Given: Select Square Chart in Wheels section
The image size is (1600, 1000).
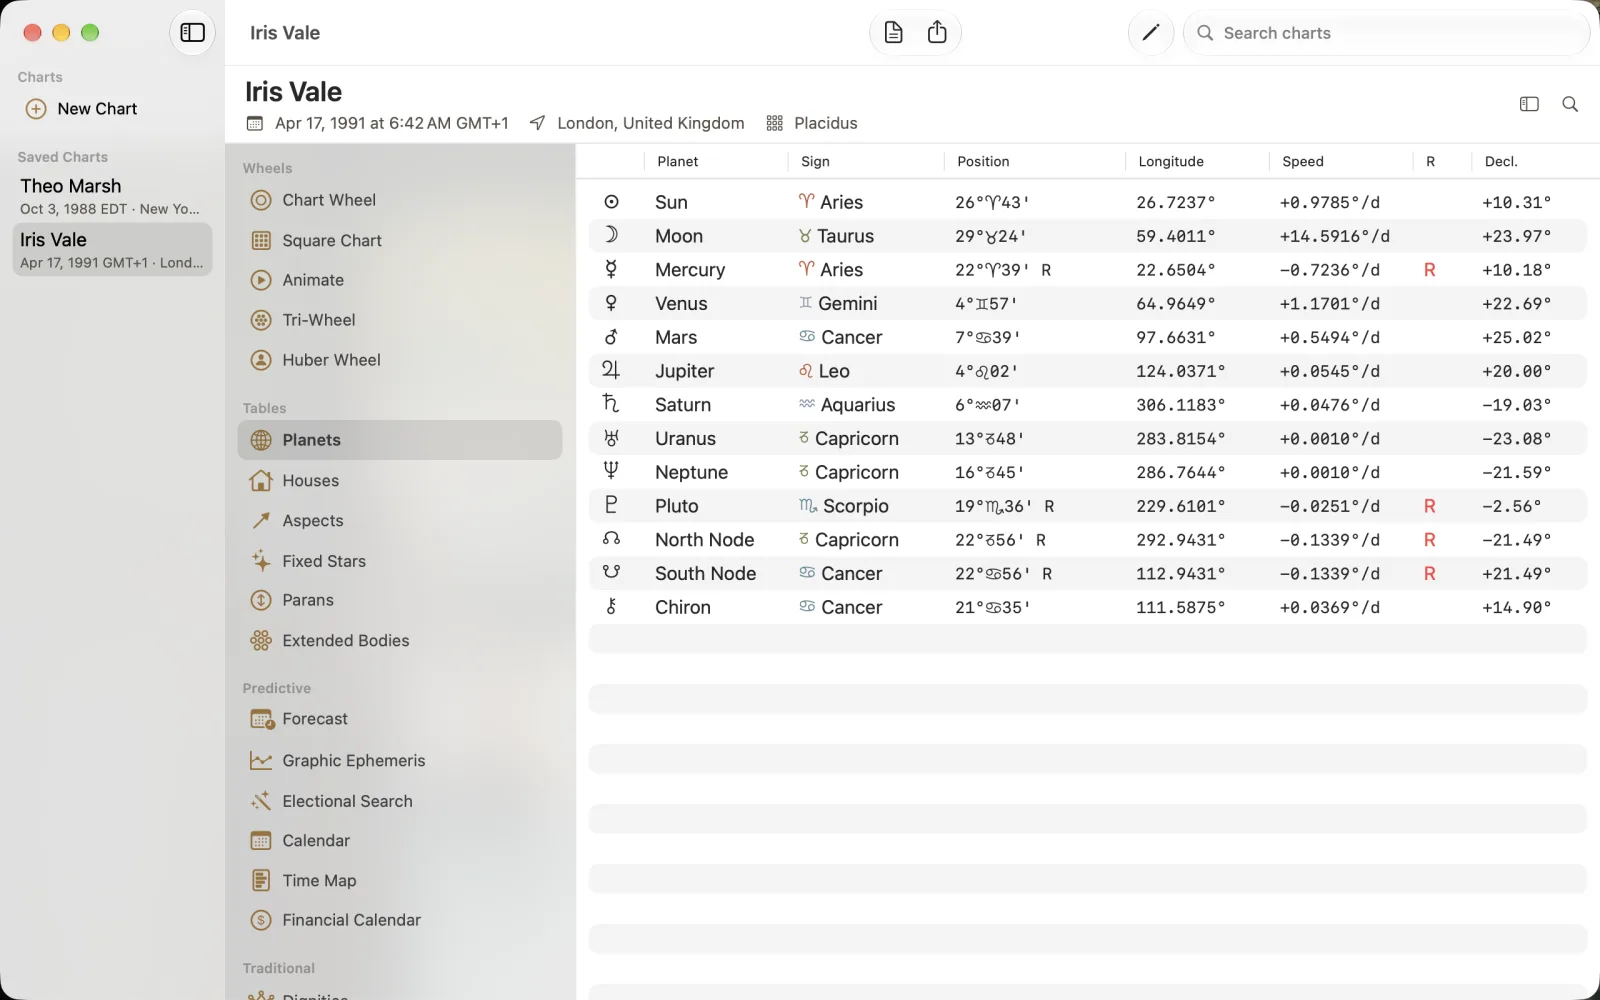Looking at the screenshot, I should tap(400, 240).
